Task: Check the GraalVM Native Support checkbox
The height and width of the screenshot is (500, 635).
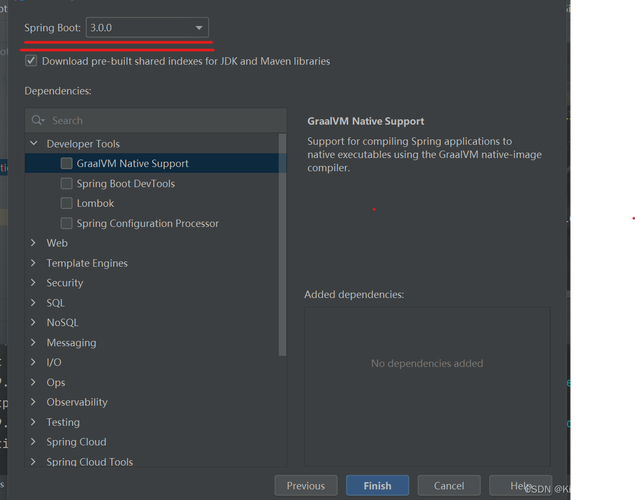Action: coord(66,163)
